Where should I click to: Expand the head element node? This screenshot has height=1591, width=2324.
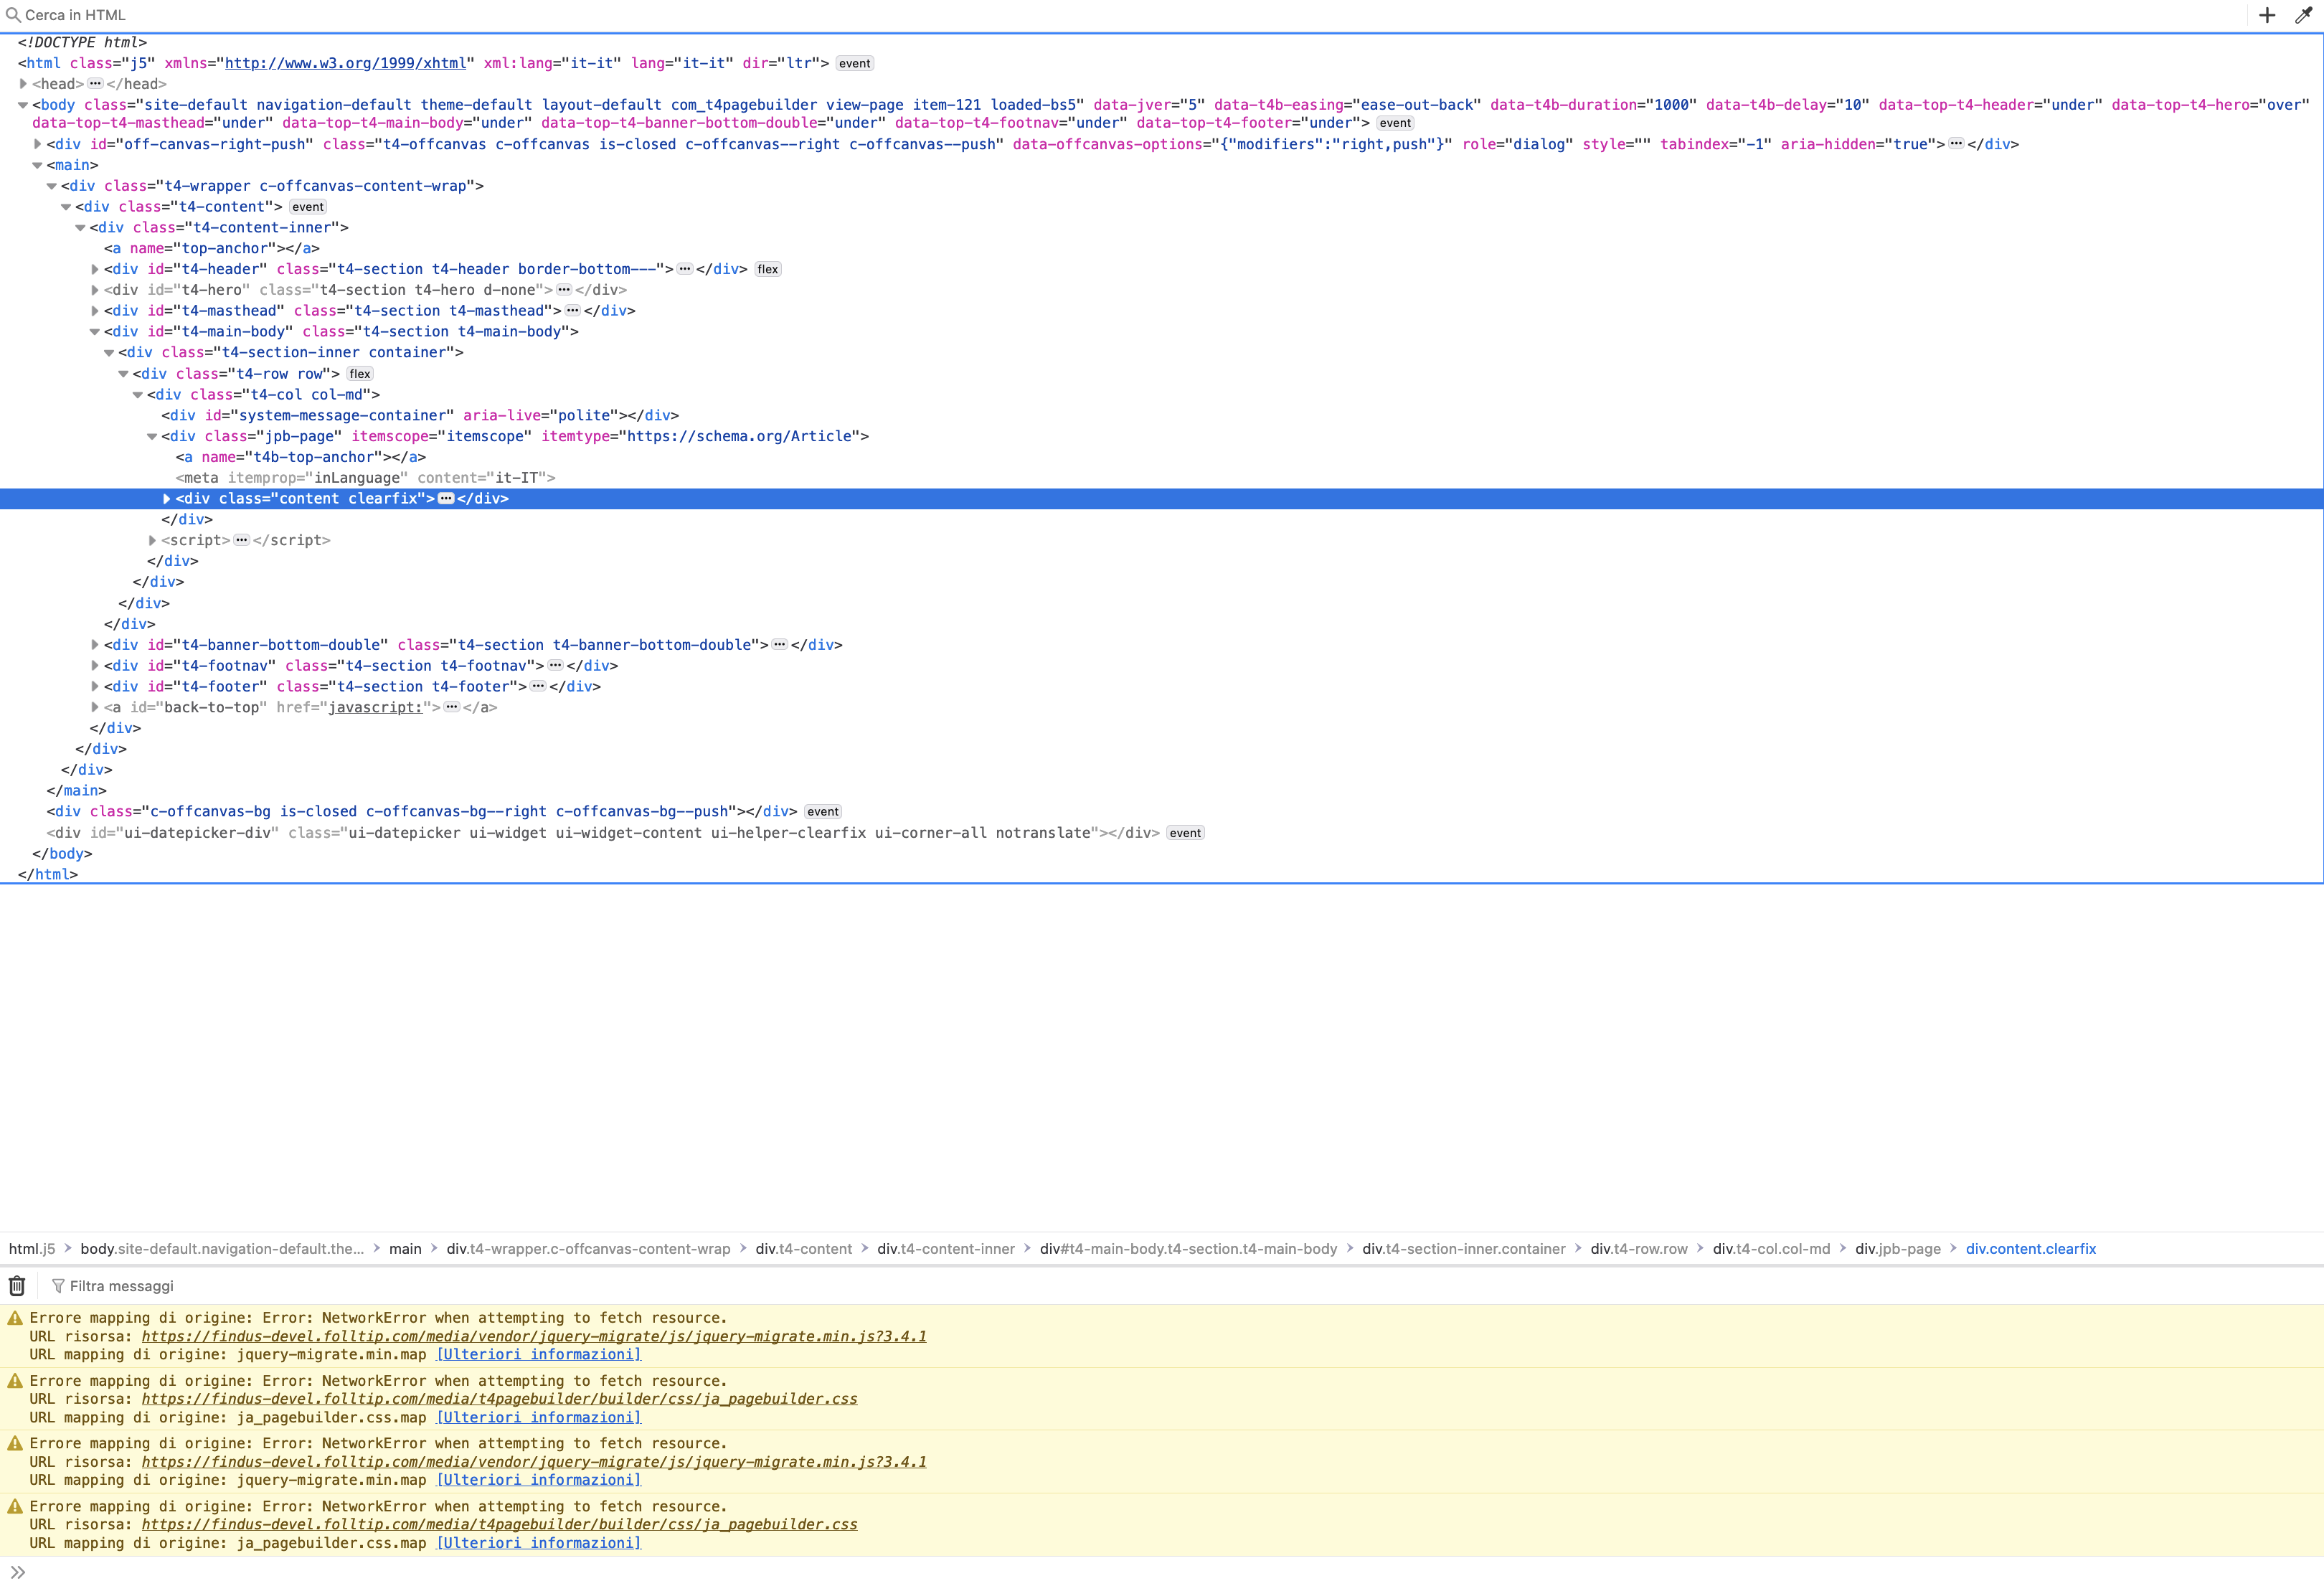pyautogui.click(x=23, y=84)
